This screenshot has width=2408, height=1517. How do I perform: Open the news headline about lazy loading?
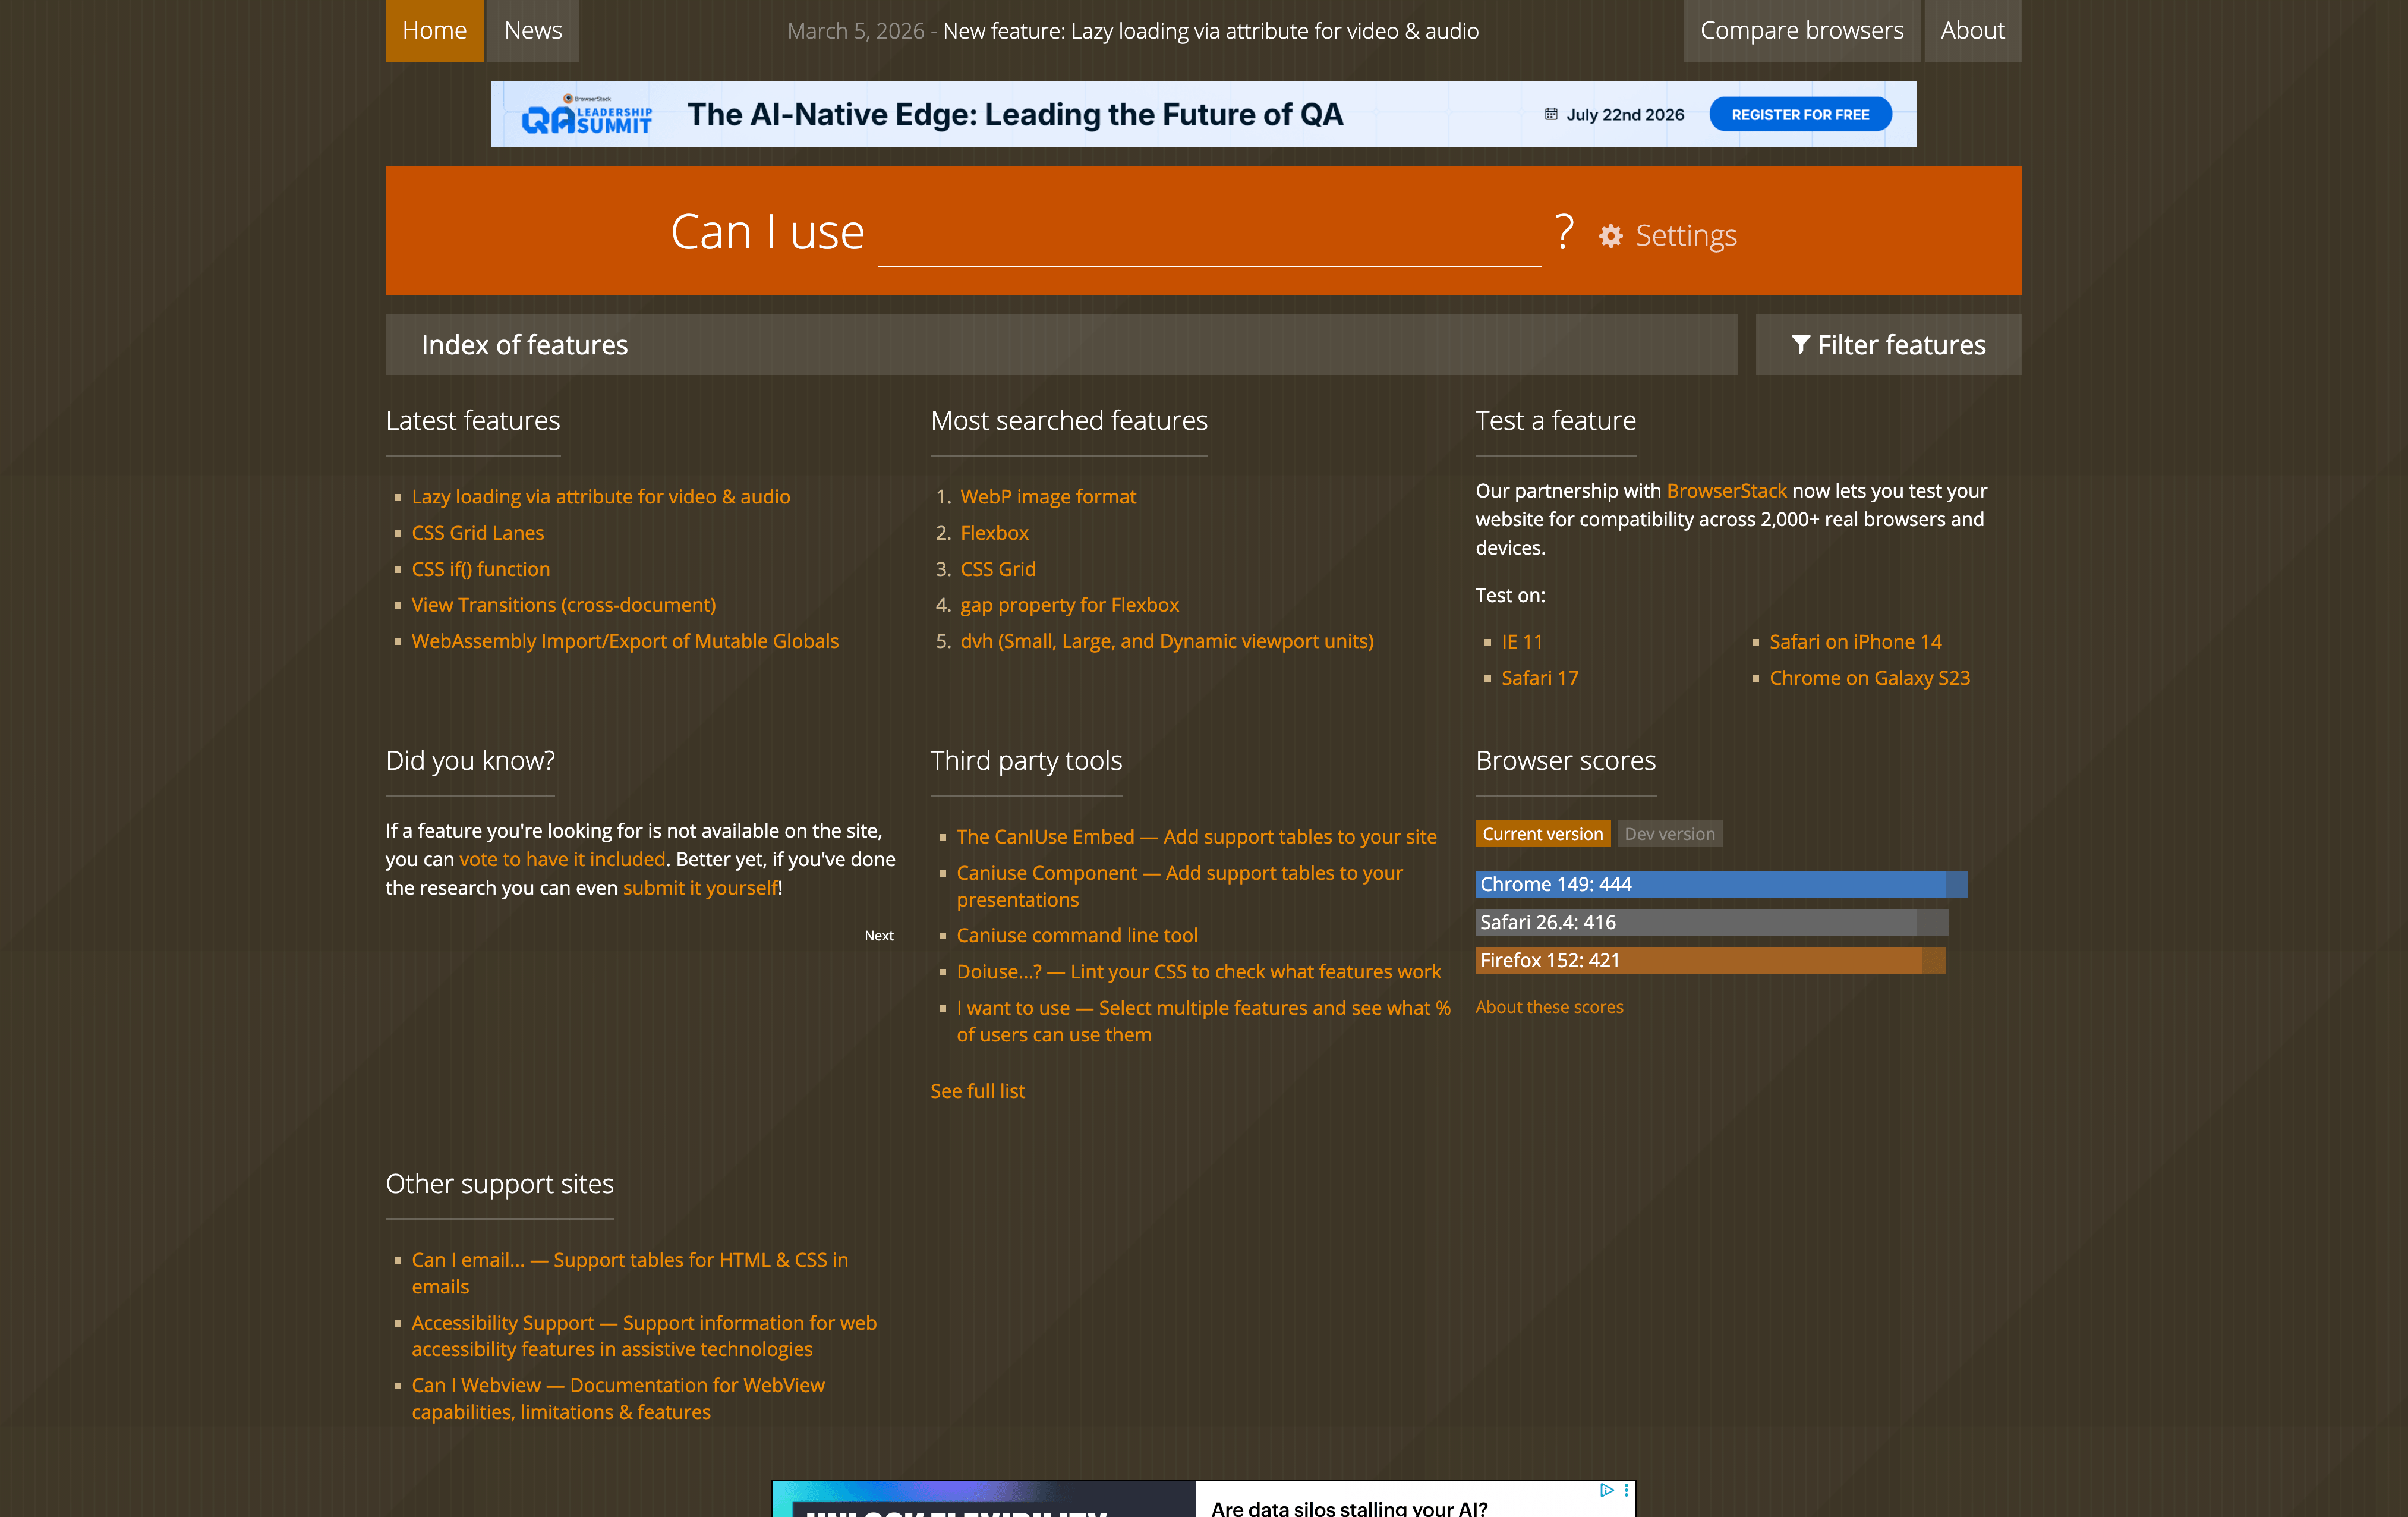1210,31
